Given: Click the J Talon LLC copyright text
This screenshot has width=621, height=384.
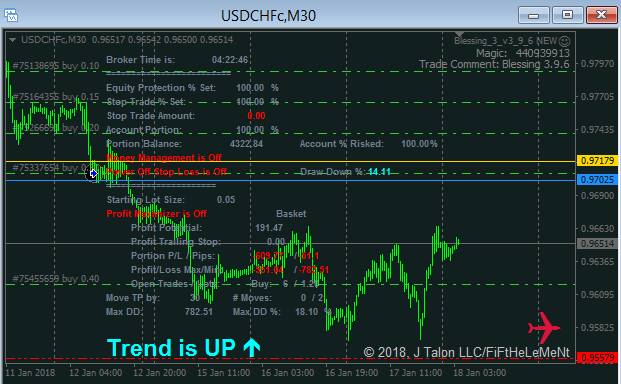Looking at the screenshot, I should [x=467, y=352].
